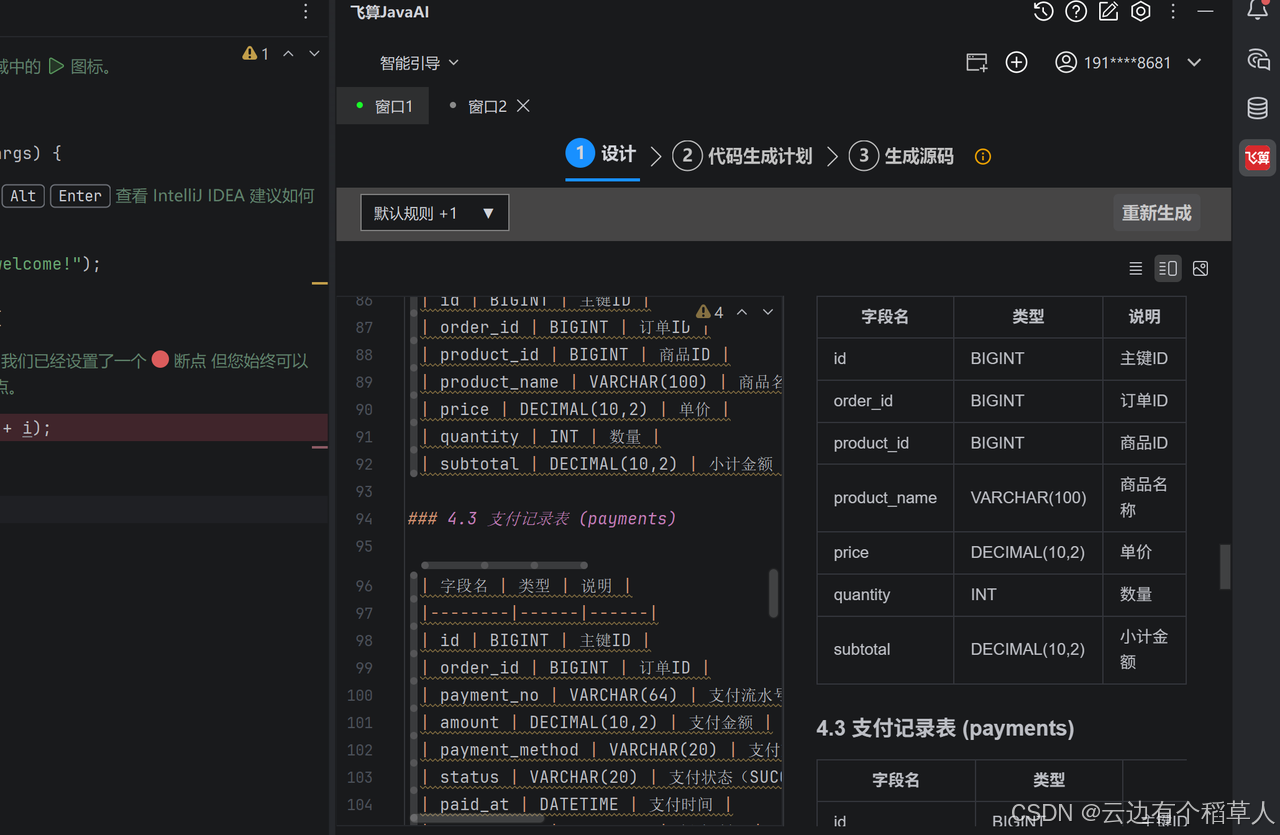1280x835 pixels.
Task: Click the warning icon showing 1 problem
Action: point(250,53)
